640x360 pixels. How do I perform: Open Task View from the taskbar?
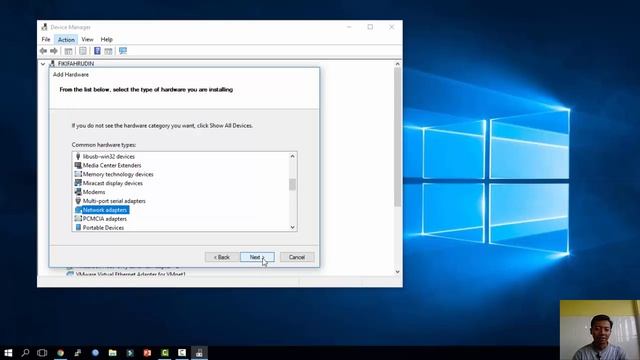pyautogui.click(x=42, y=353)
